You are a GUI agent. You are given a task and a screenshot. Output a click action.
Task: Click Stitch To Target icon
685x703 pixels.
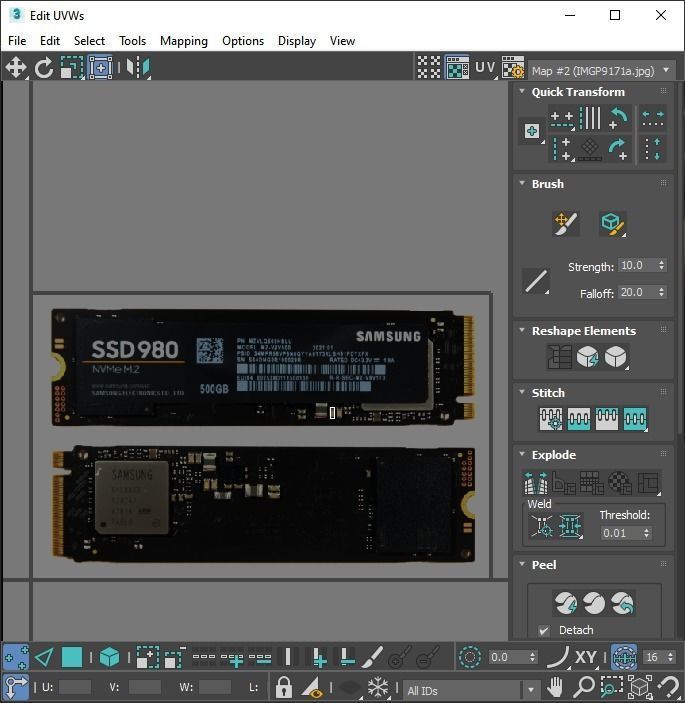click(551, 419)
